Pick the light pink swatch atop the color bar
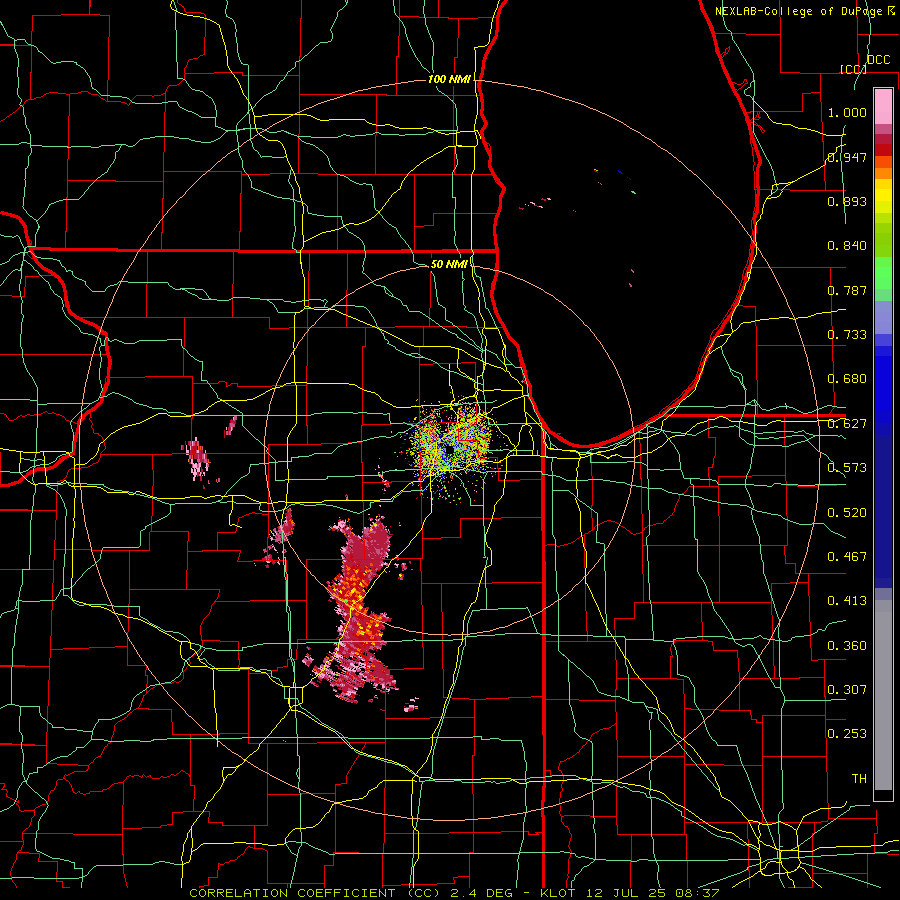 (x=883, y=106)
